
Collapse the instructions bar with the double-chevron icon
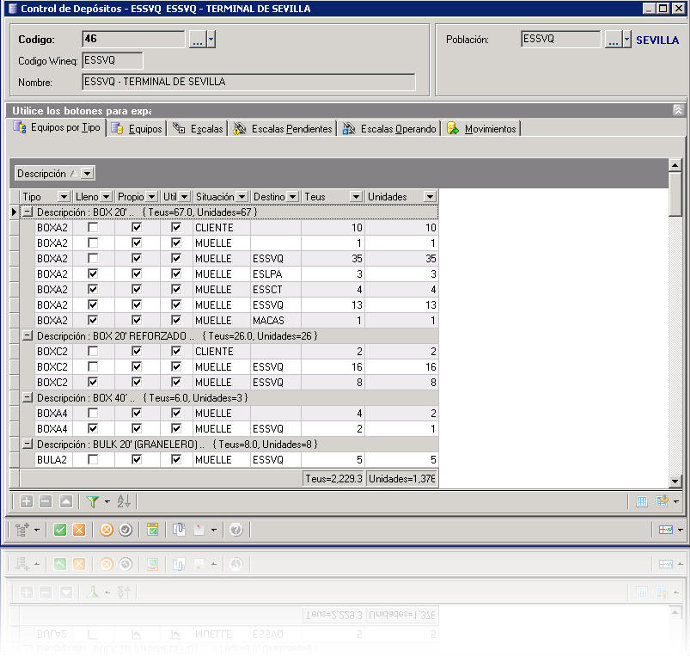(678, 110)
